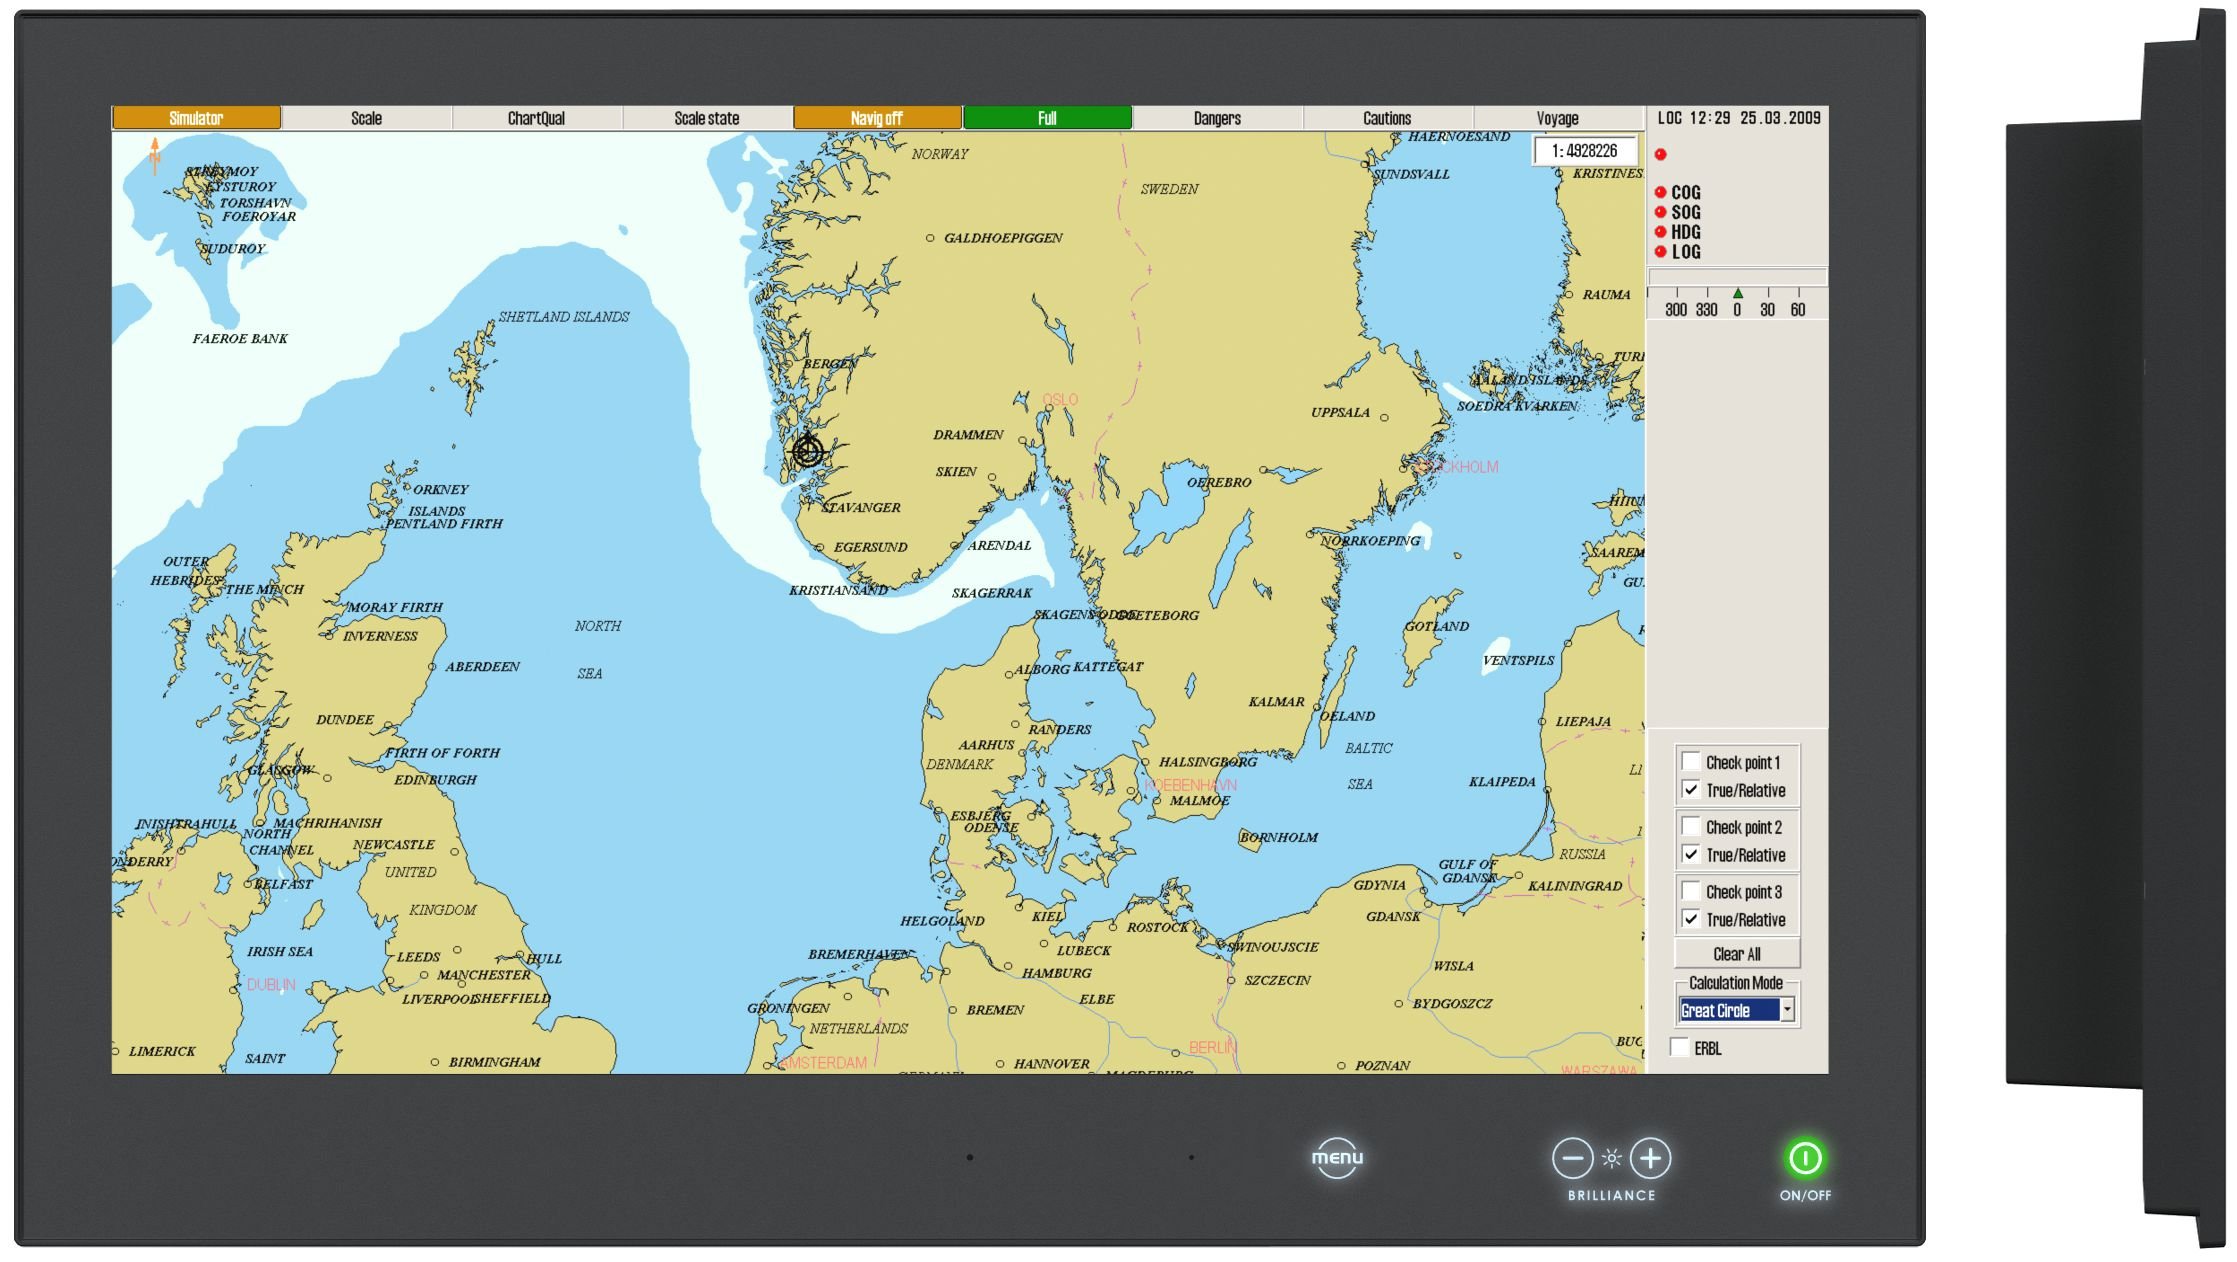The image size is (2237, 1262).
Task: Click the EDINBURGH label on the chart
Action: tap(435, 779)
